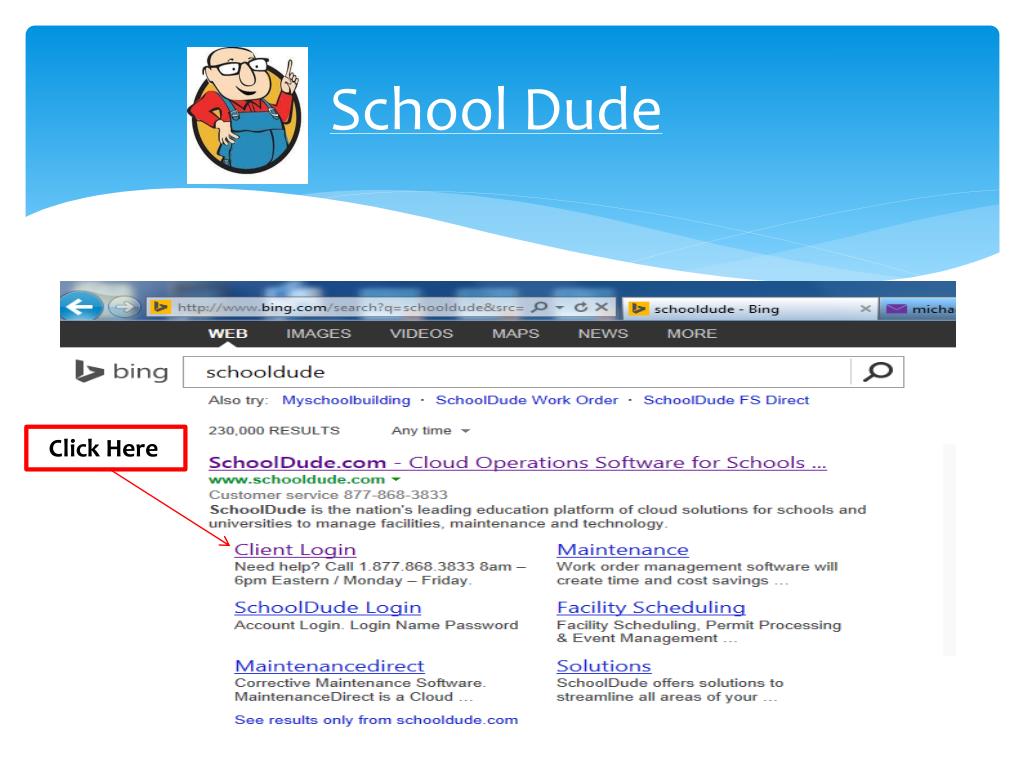Open the address bar dropdown arrow
Image resolution: width=1024 pixels, height=768 pixels.
(560, 307)
